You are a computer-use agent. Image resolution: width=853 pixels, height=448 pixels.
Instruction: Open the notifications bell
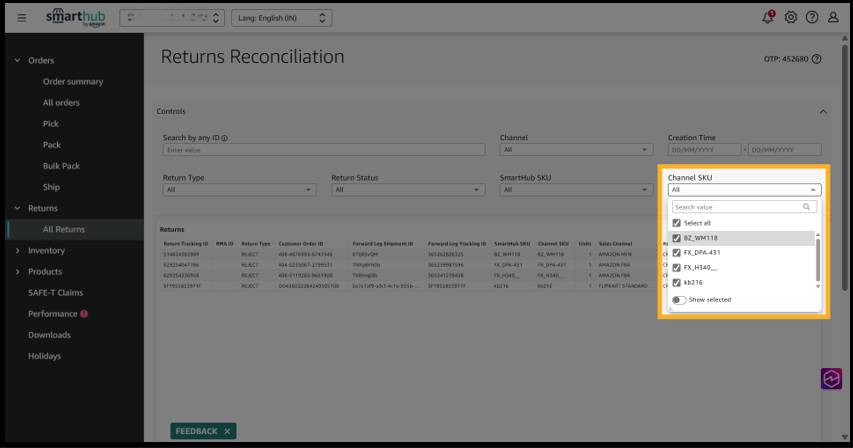click(768, 18)
